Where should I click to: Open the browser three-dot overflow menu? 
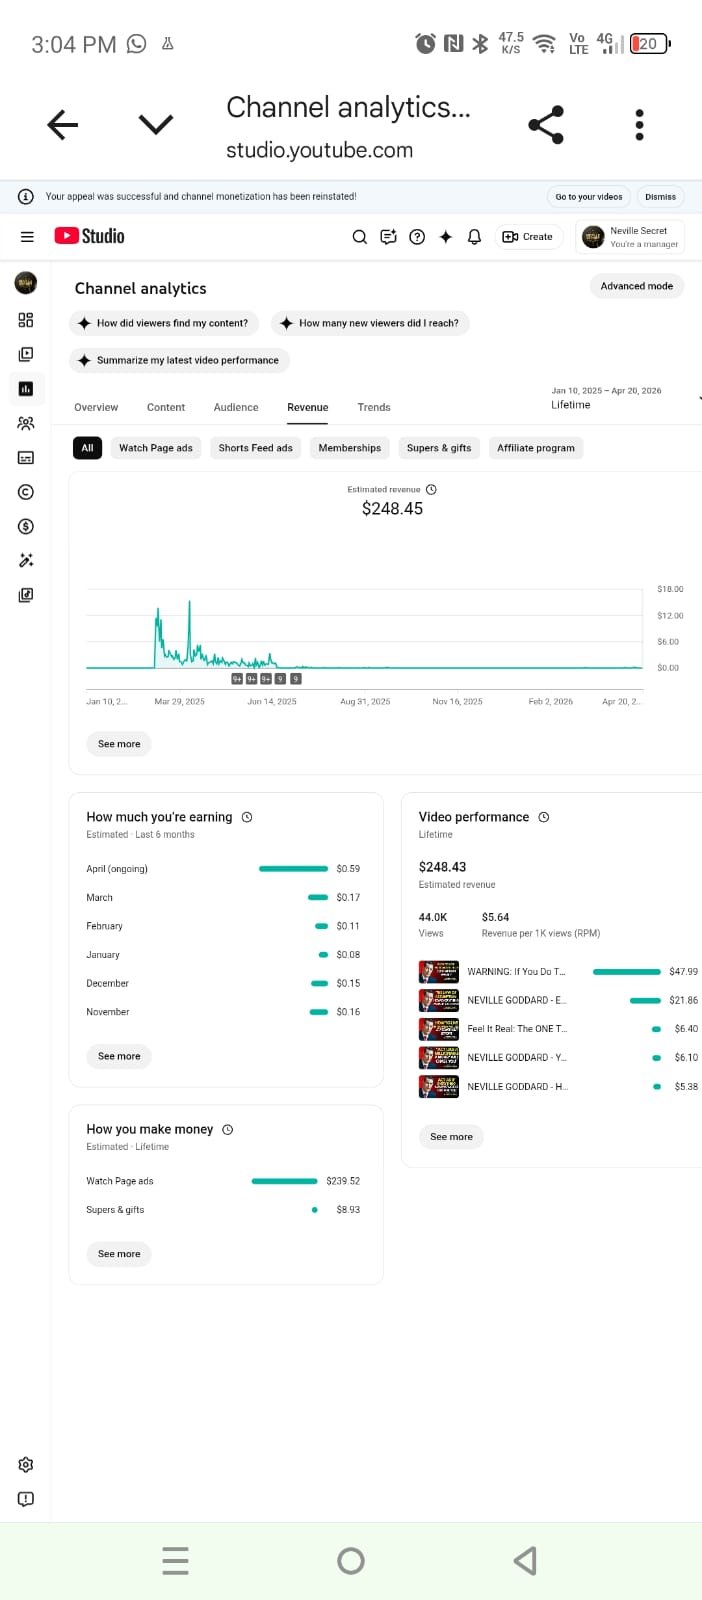640,125
